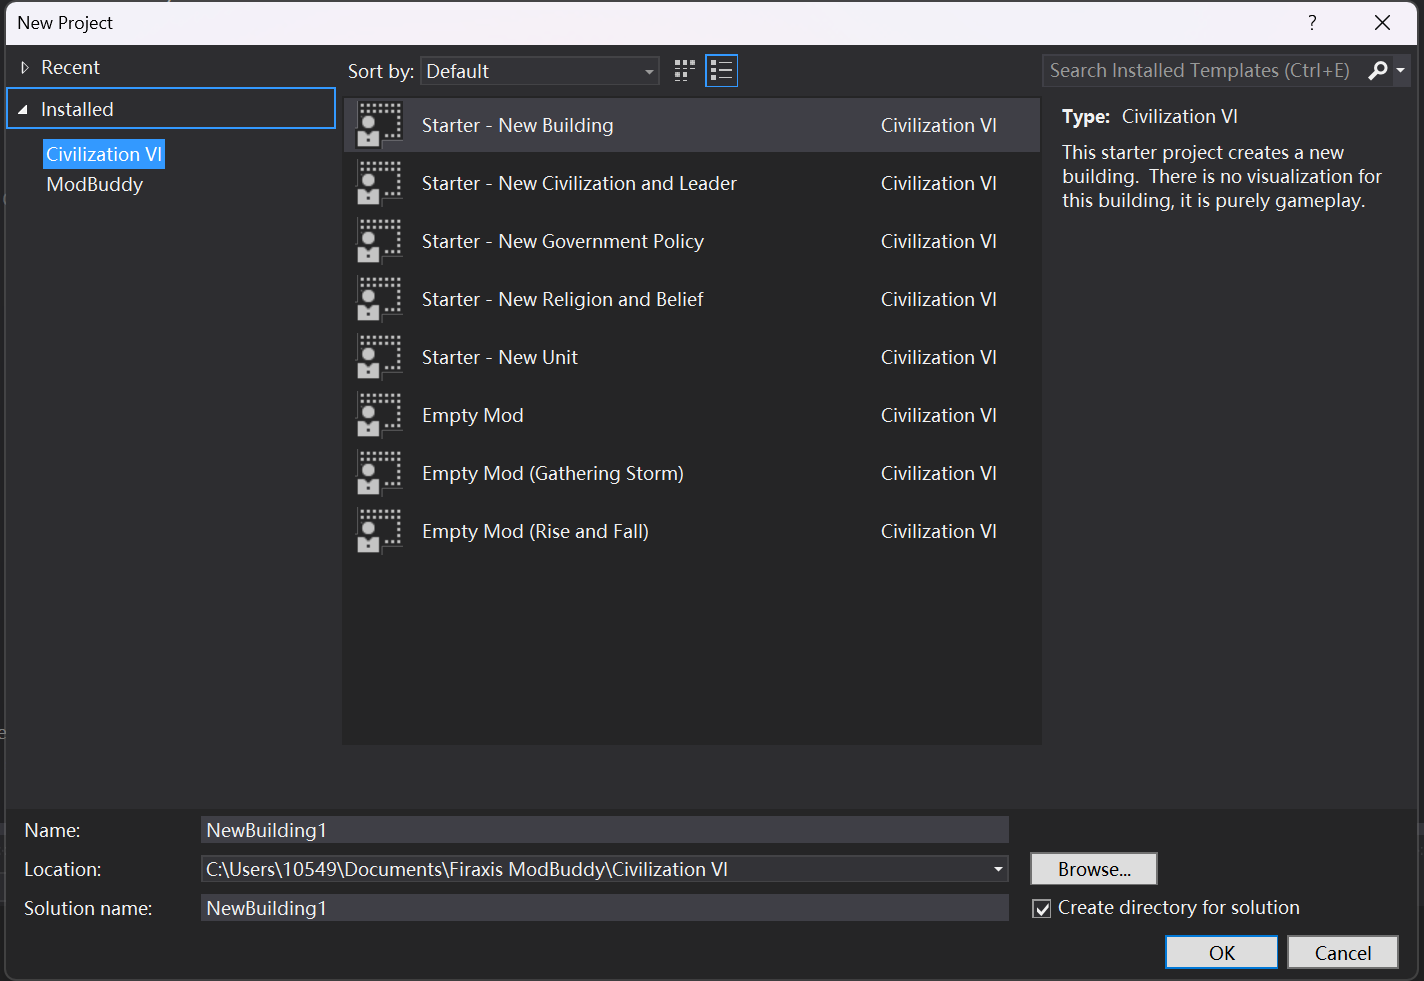Image resolution: width=1424 pixels, height=981 pixels.
Task: Switch to small icons view
Action: (684, 71)
